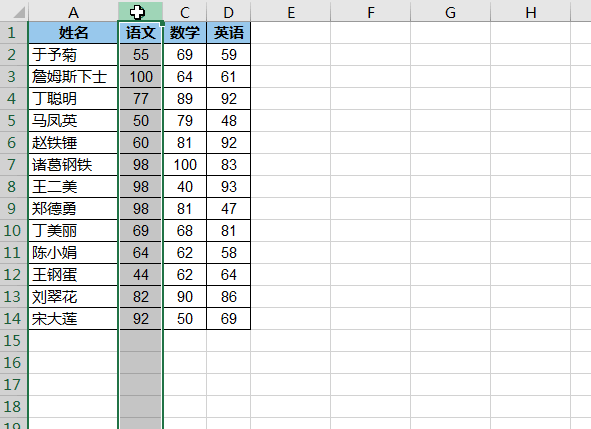The height and width of the screenshot is (429, 591).
Task: Select the cell containing 马凤英
Action: pos(73,121)
